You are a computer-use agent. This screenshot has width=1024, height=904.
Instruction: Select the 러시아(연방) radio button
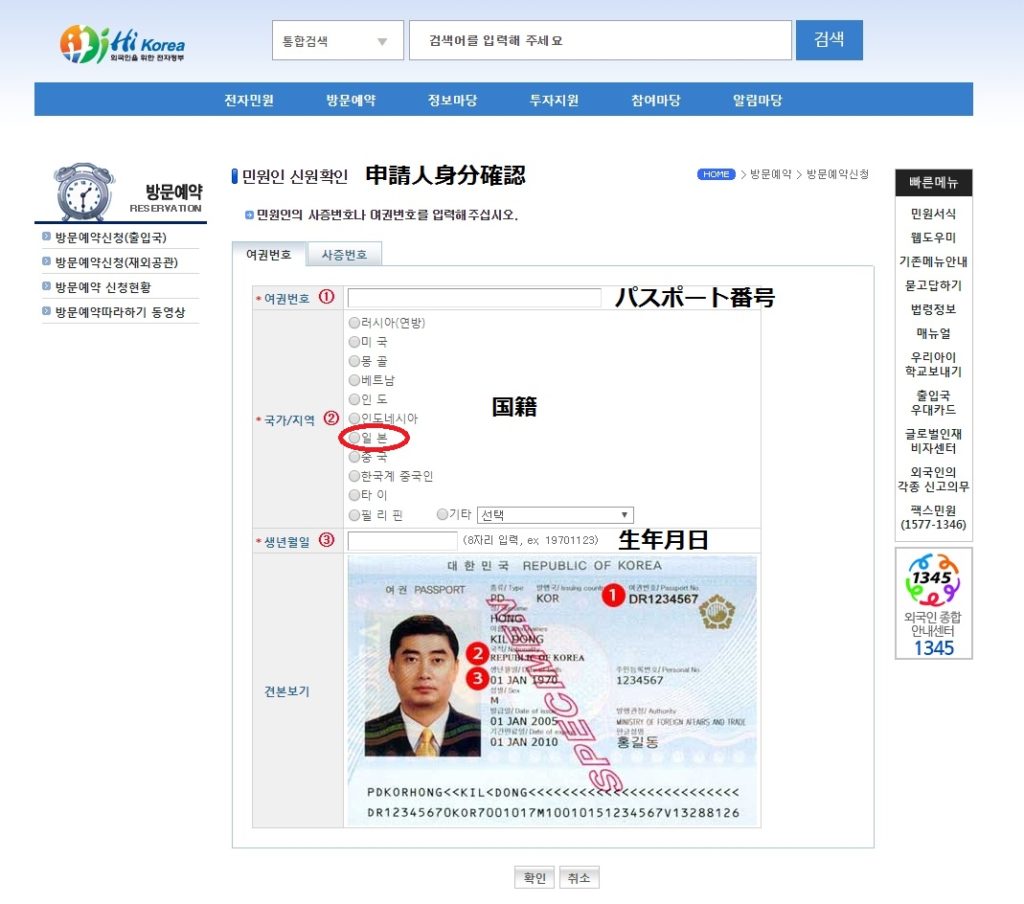click(354, 323)
